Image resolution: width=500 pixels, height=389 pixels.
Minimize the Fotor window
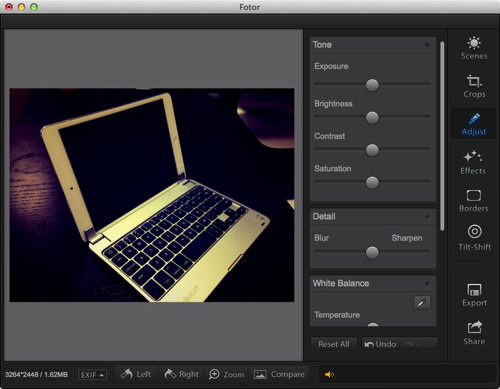click(21, 7)
